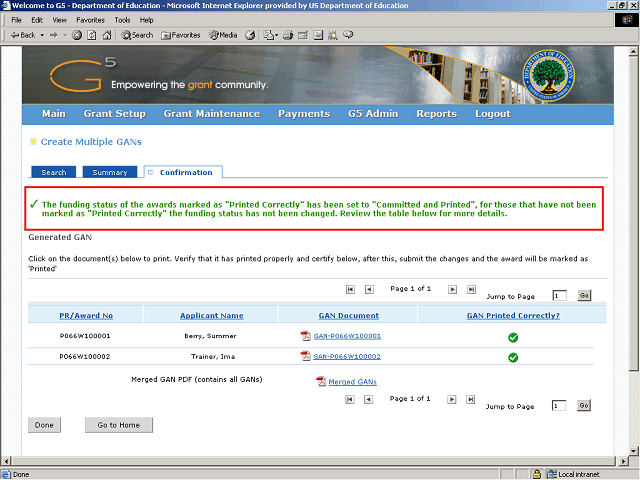
Task: Click the Done button
Action: coord(44,425)
